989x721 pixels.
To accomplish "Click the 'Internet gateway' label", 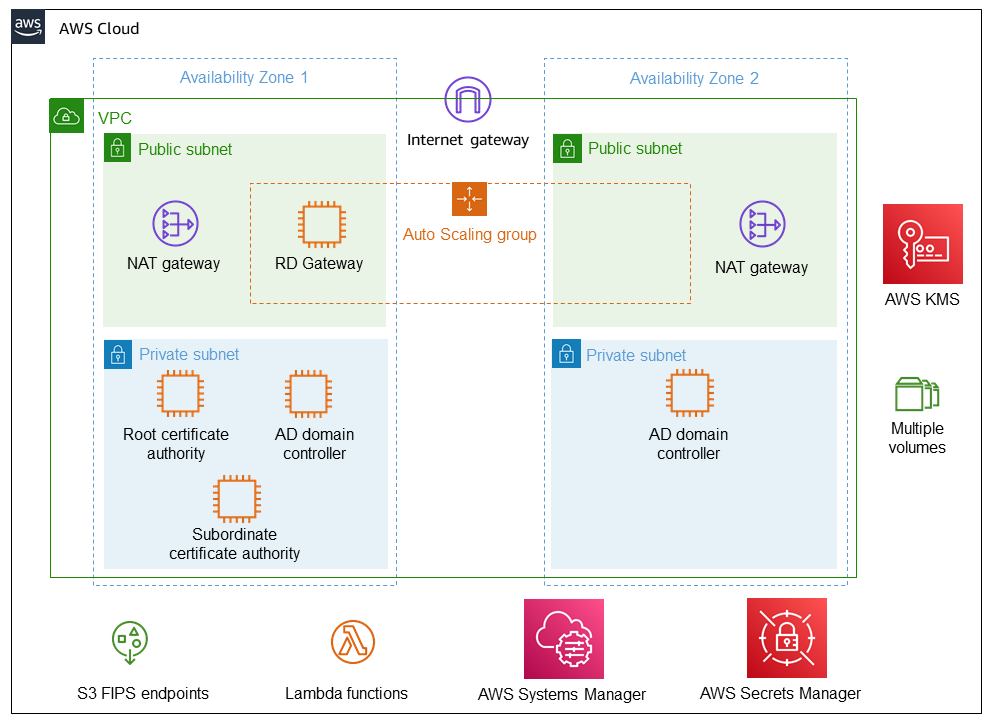I will coord(468,140).
